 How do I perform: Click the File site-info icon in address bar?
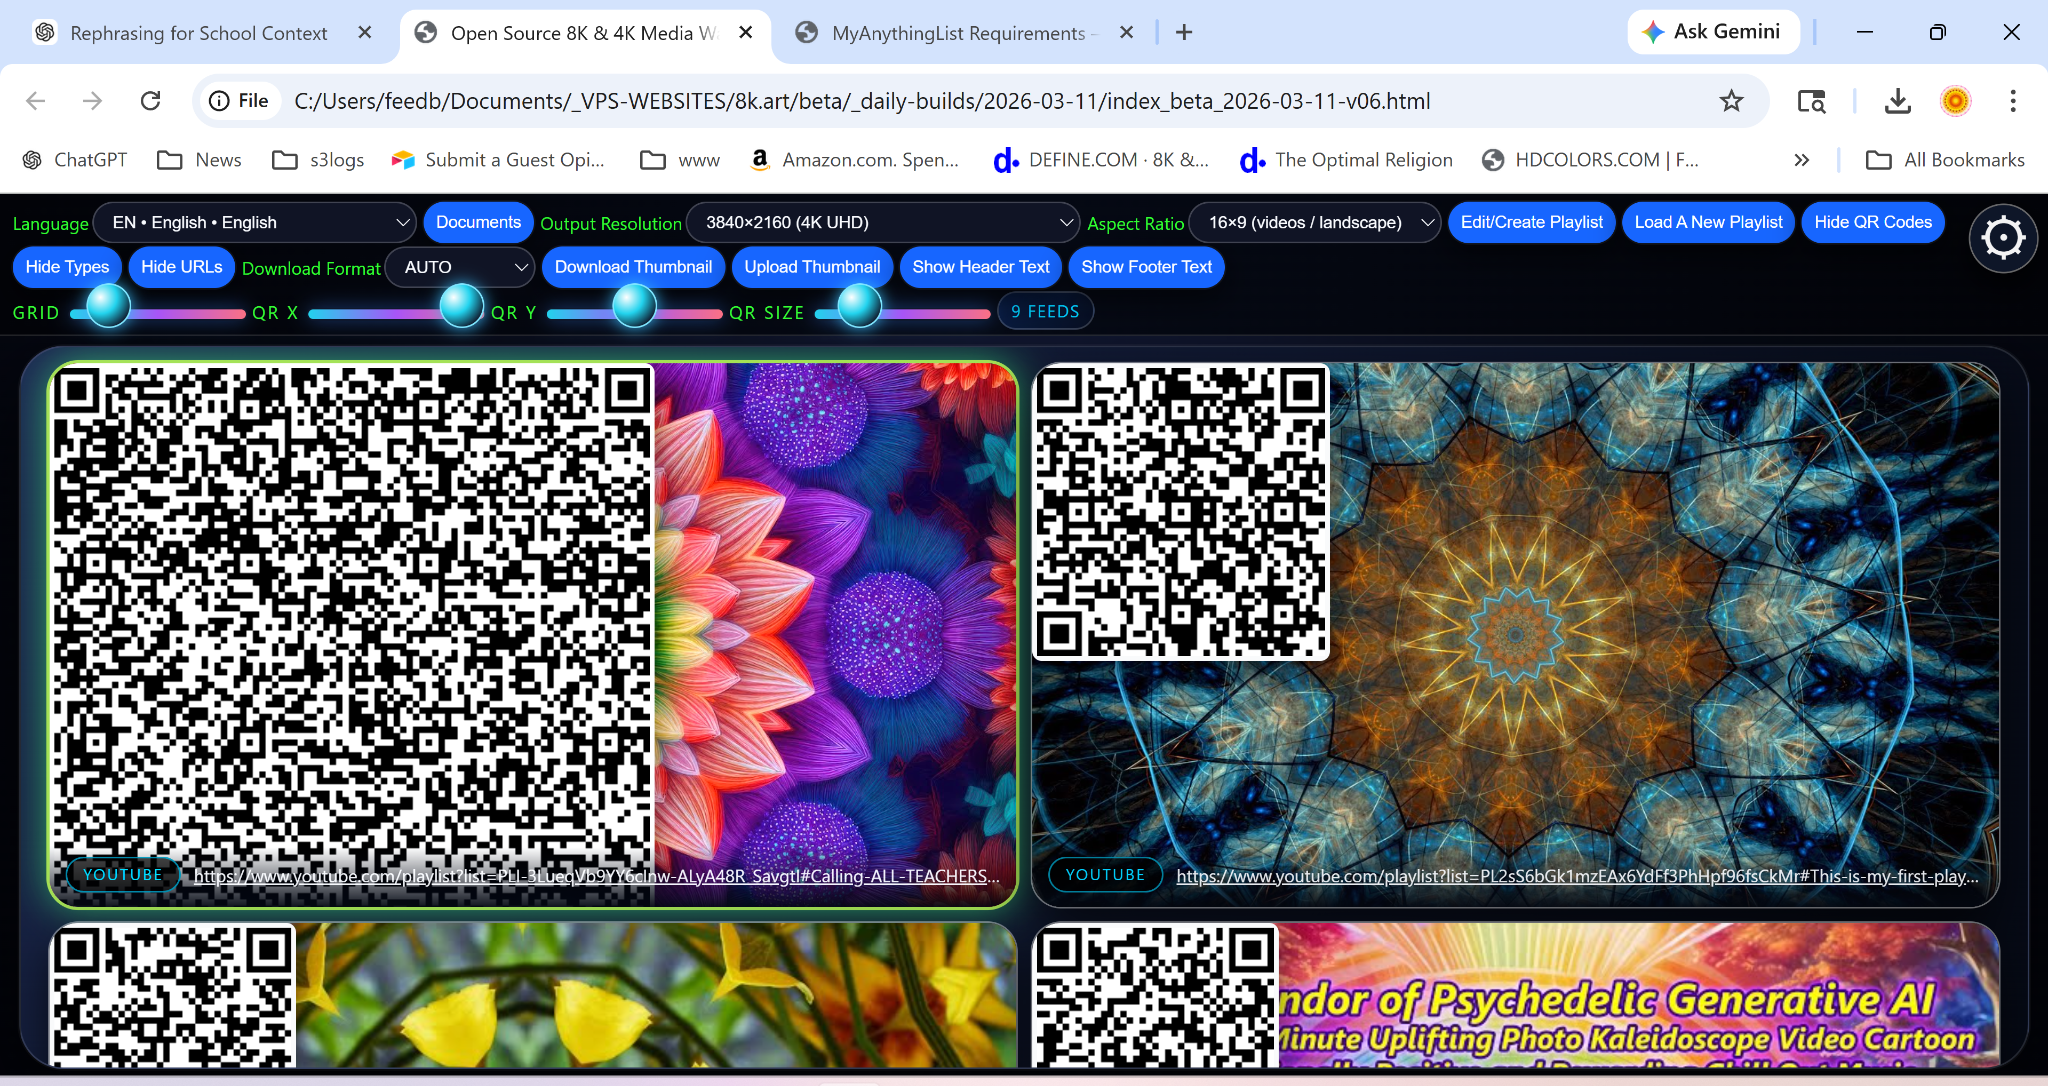tap(239, 101)
